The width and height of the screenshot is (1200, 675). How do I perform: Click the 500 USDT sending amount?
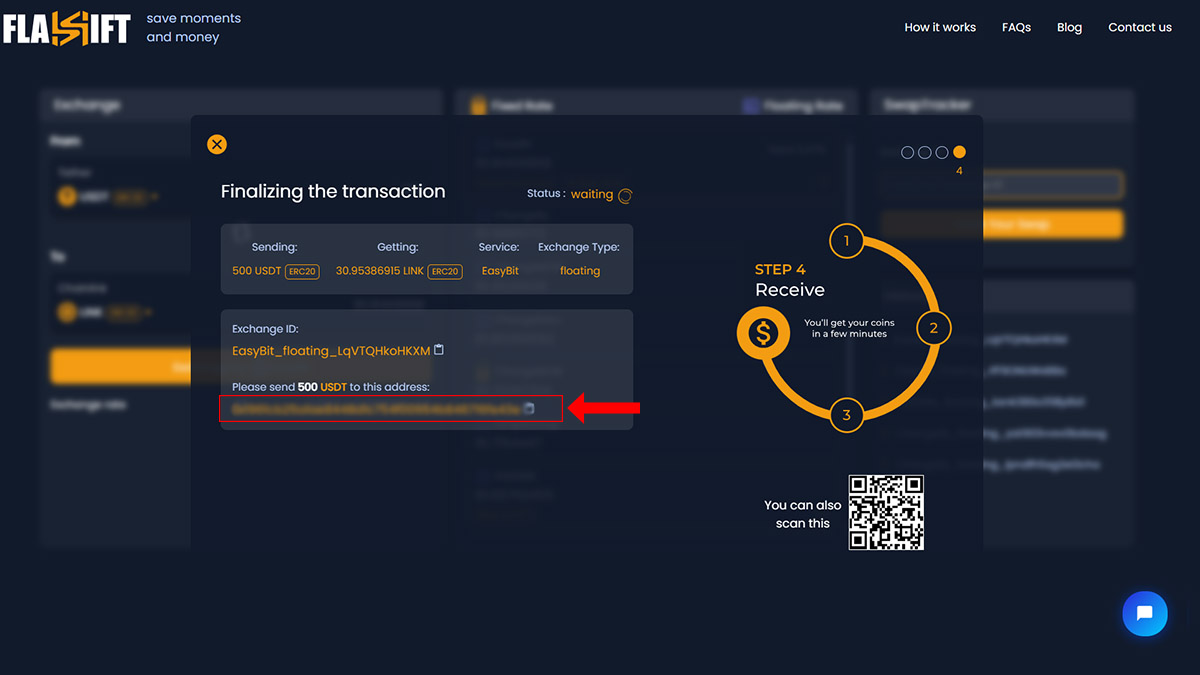[x=256, y=271]
